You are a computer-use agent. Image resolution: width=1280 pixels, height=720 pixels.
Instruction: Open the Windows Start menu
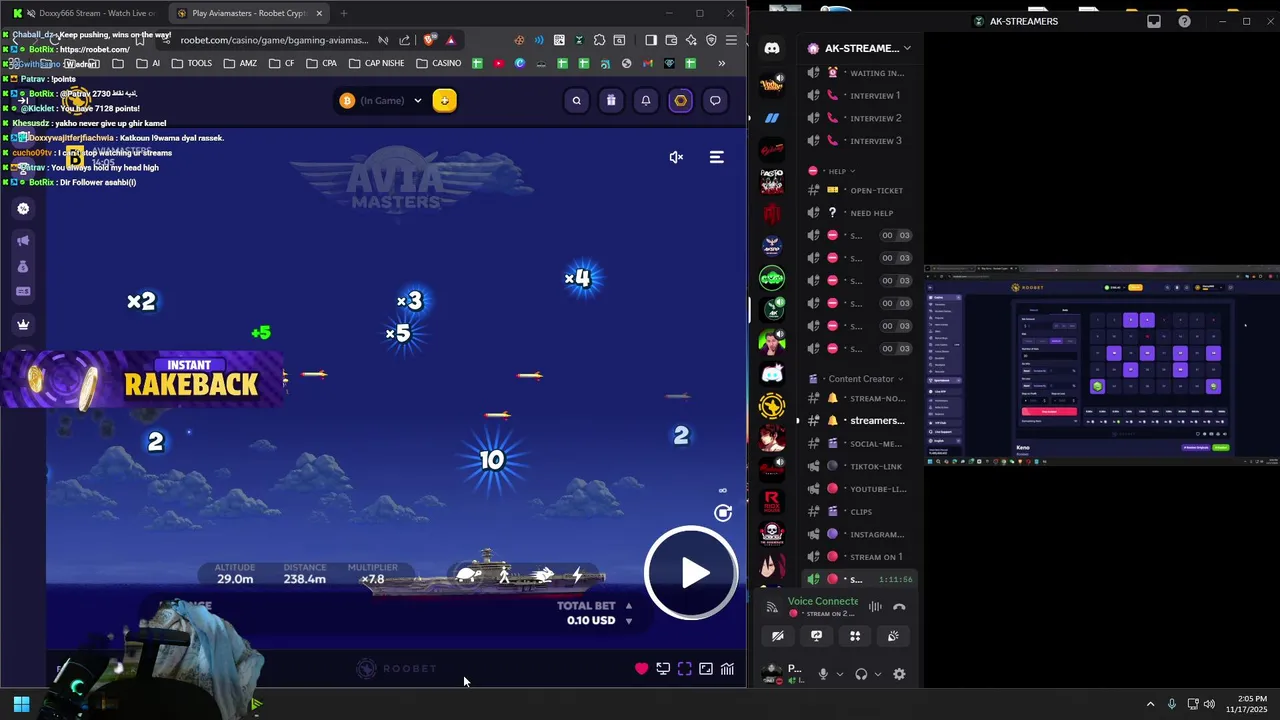[x=21, y=704]
